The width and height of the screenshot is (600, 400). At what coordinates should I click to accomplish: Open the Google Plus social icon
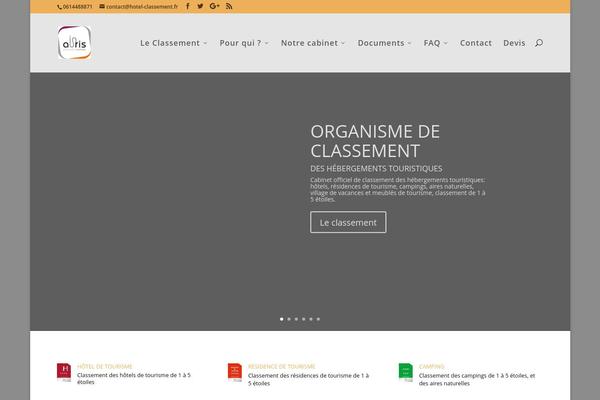[x=214, y=6]
